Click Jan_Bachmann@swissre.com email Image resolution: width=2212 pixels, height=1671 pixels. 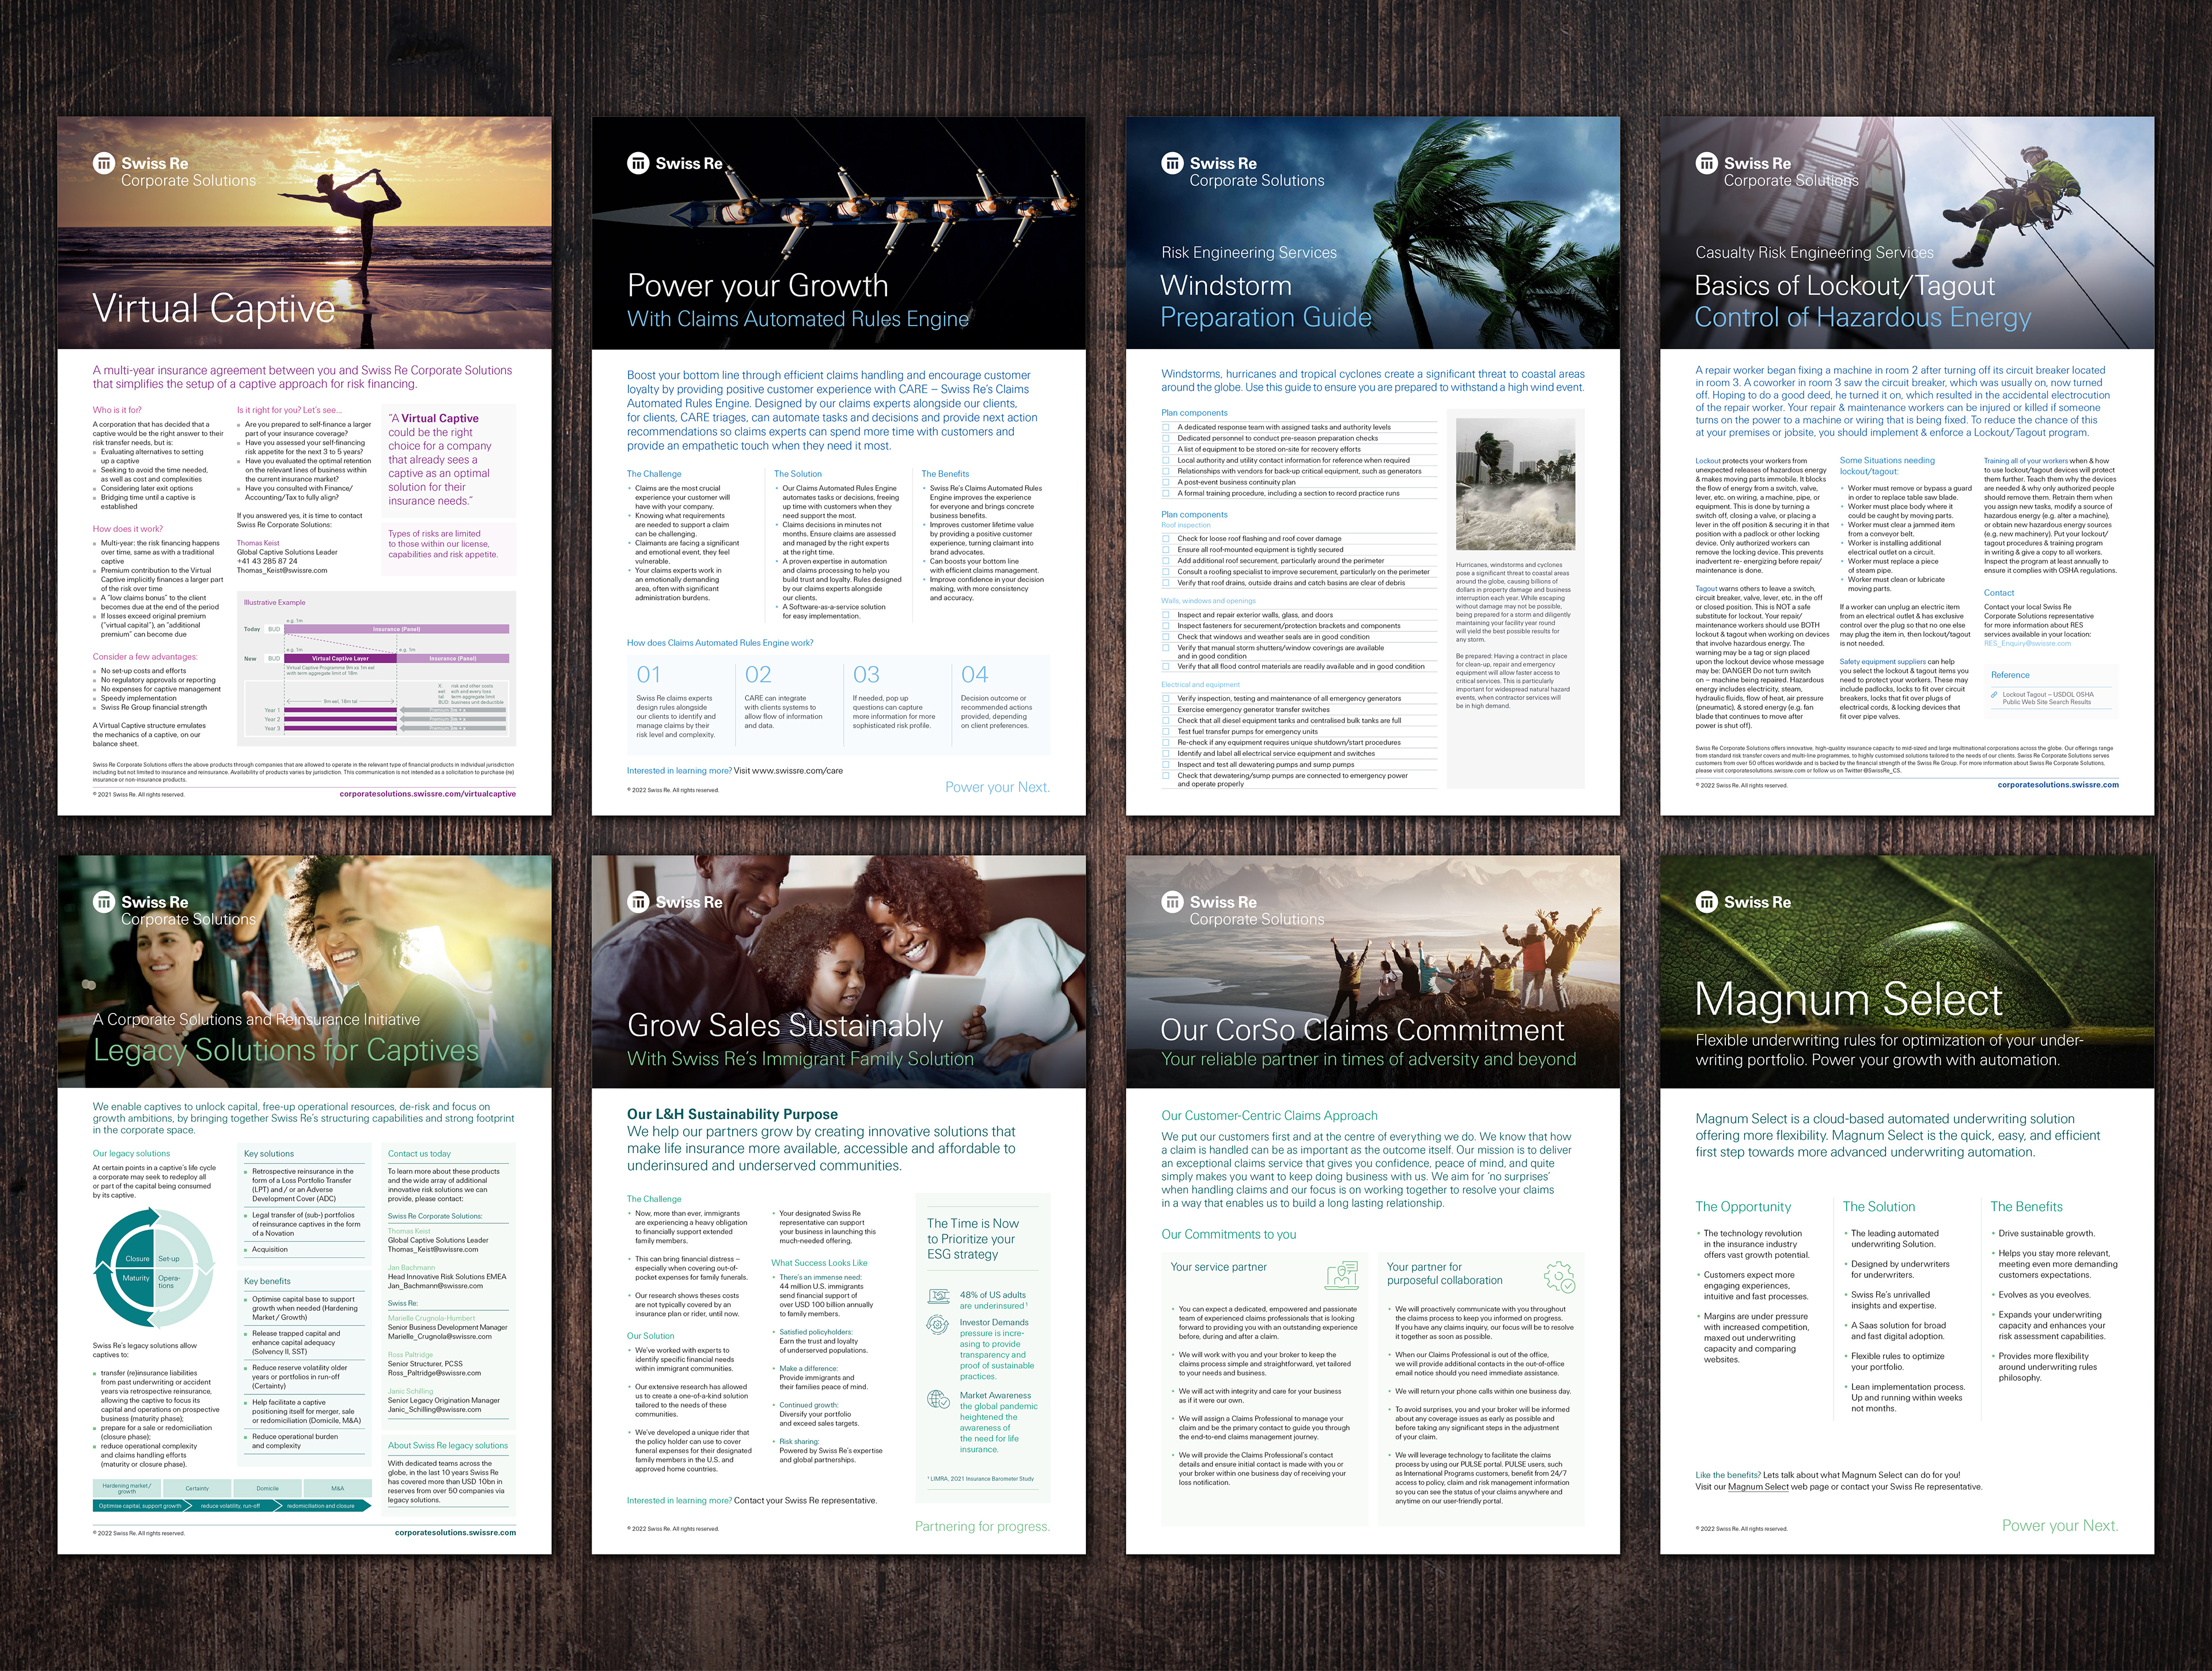tap(435, 1286)
